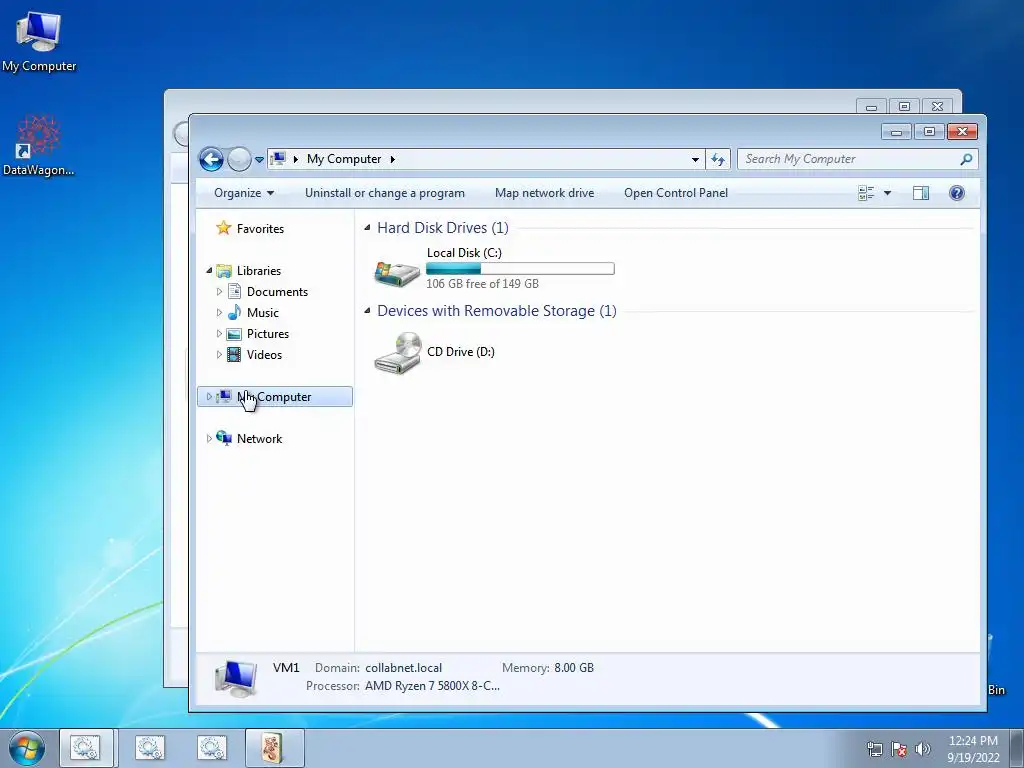
Task: Open address bar history dropdown
Action: pyautogui.click(x=695, y=159)
